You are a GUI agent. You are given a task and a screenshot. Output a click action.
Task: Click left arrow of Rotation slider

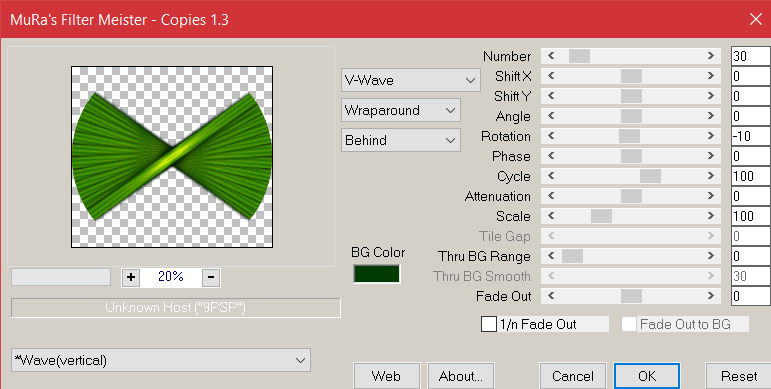pyautogui.click(x=551, y=136)
